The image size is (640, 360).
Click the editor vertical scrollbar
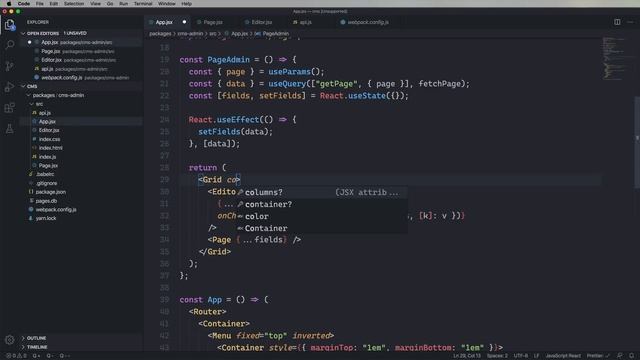[637, 143]
